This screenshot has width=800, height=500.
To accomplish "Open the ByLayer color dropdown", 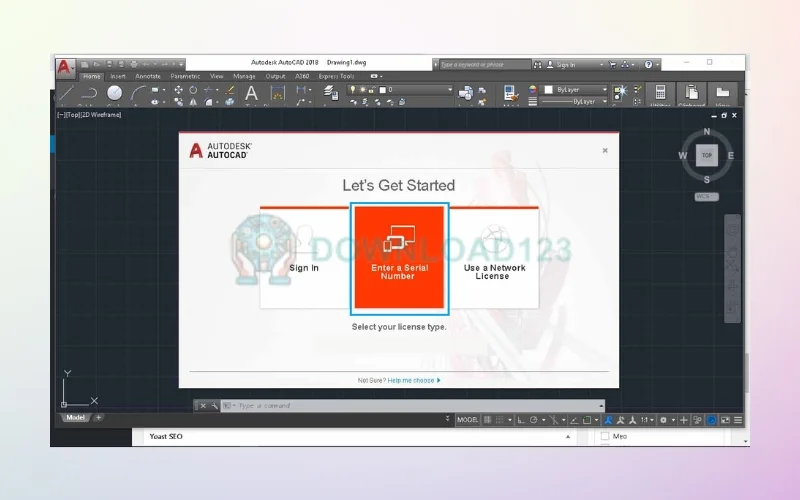I will (x=578, y=89).
